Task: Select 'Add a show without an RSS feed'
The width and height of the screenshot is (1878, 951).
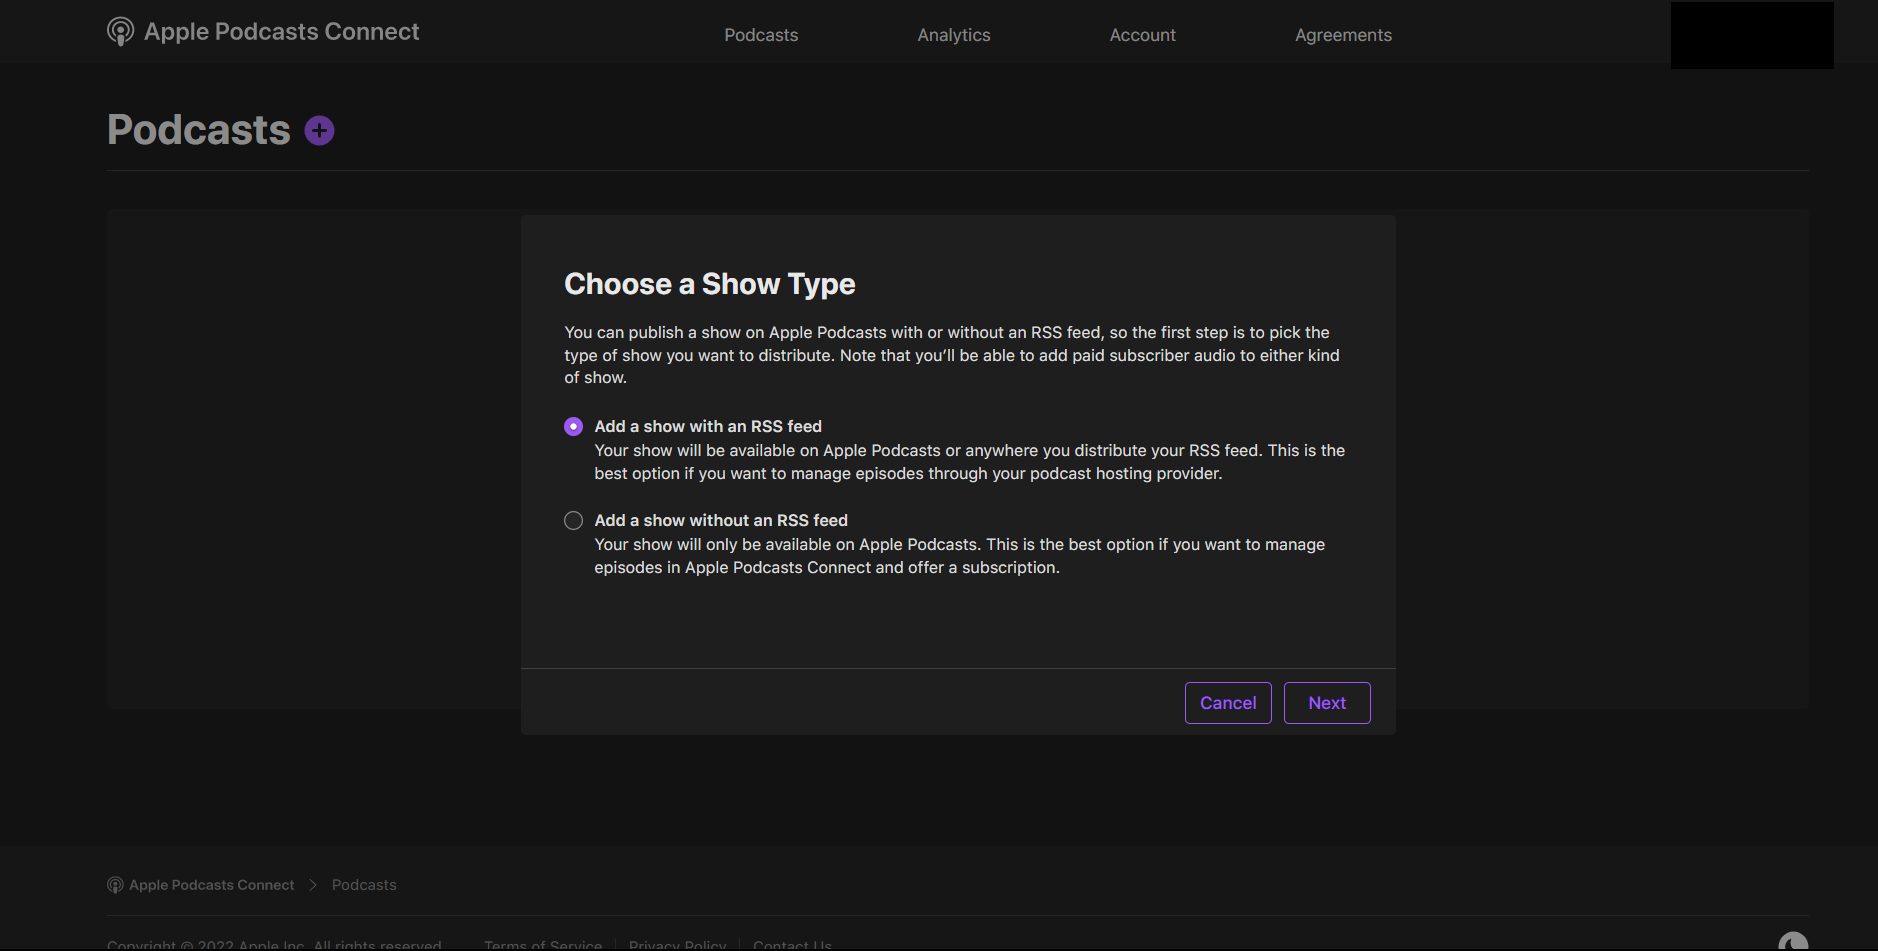Action: [x=573, y=521]
